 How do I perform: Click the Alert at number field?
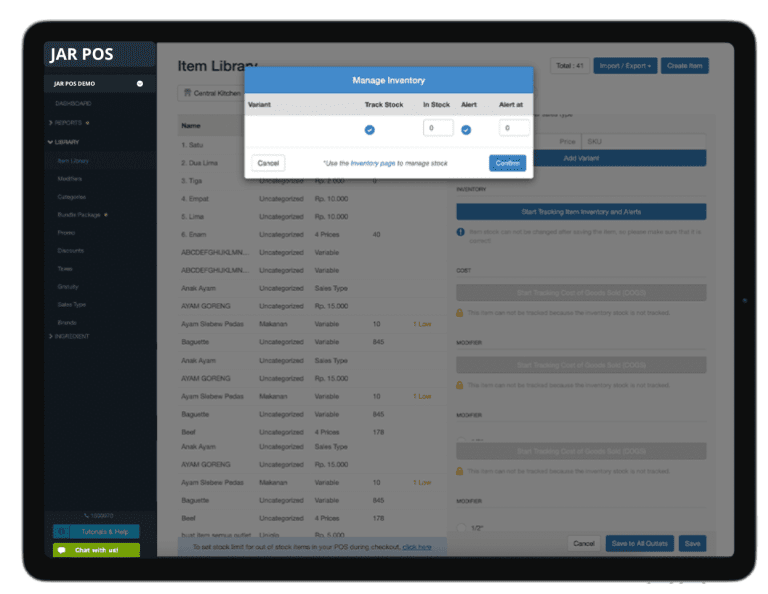click(514, 128)
